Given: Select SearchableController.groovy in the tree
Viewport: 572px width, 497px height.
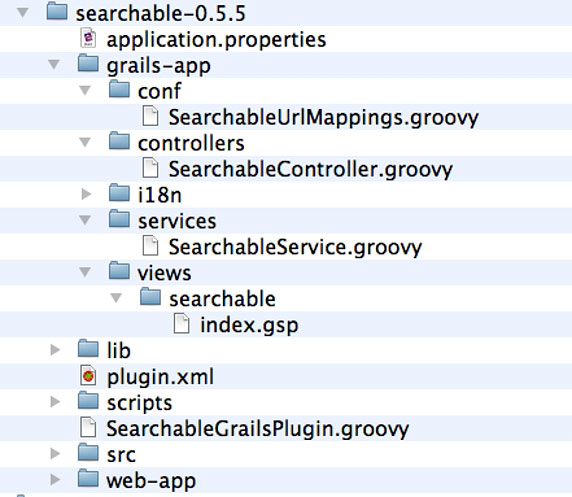Looking at the screenshot, I should (310, 169).
